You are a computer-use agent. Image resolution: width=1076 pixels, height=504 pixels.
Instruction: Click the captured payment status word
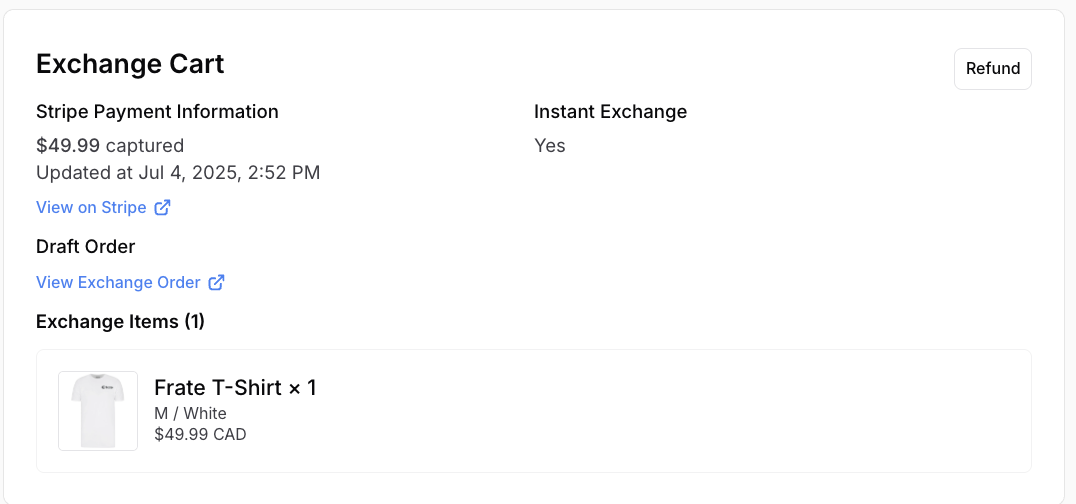(x=145, y=146)
